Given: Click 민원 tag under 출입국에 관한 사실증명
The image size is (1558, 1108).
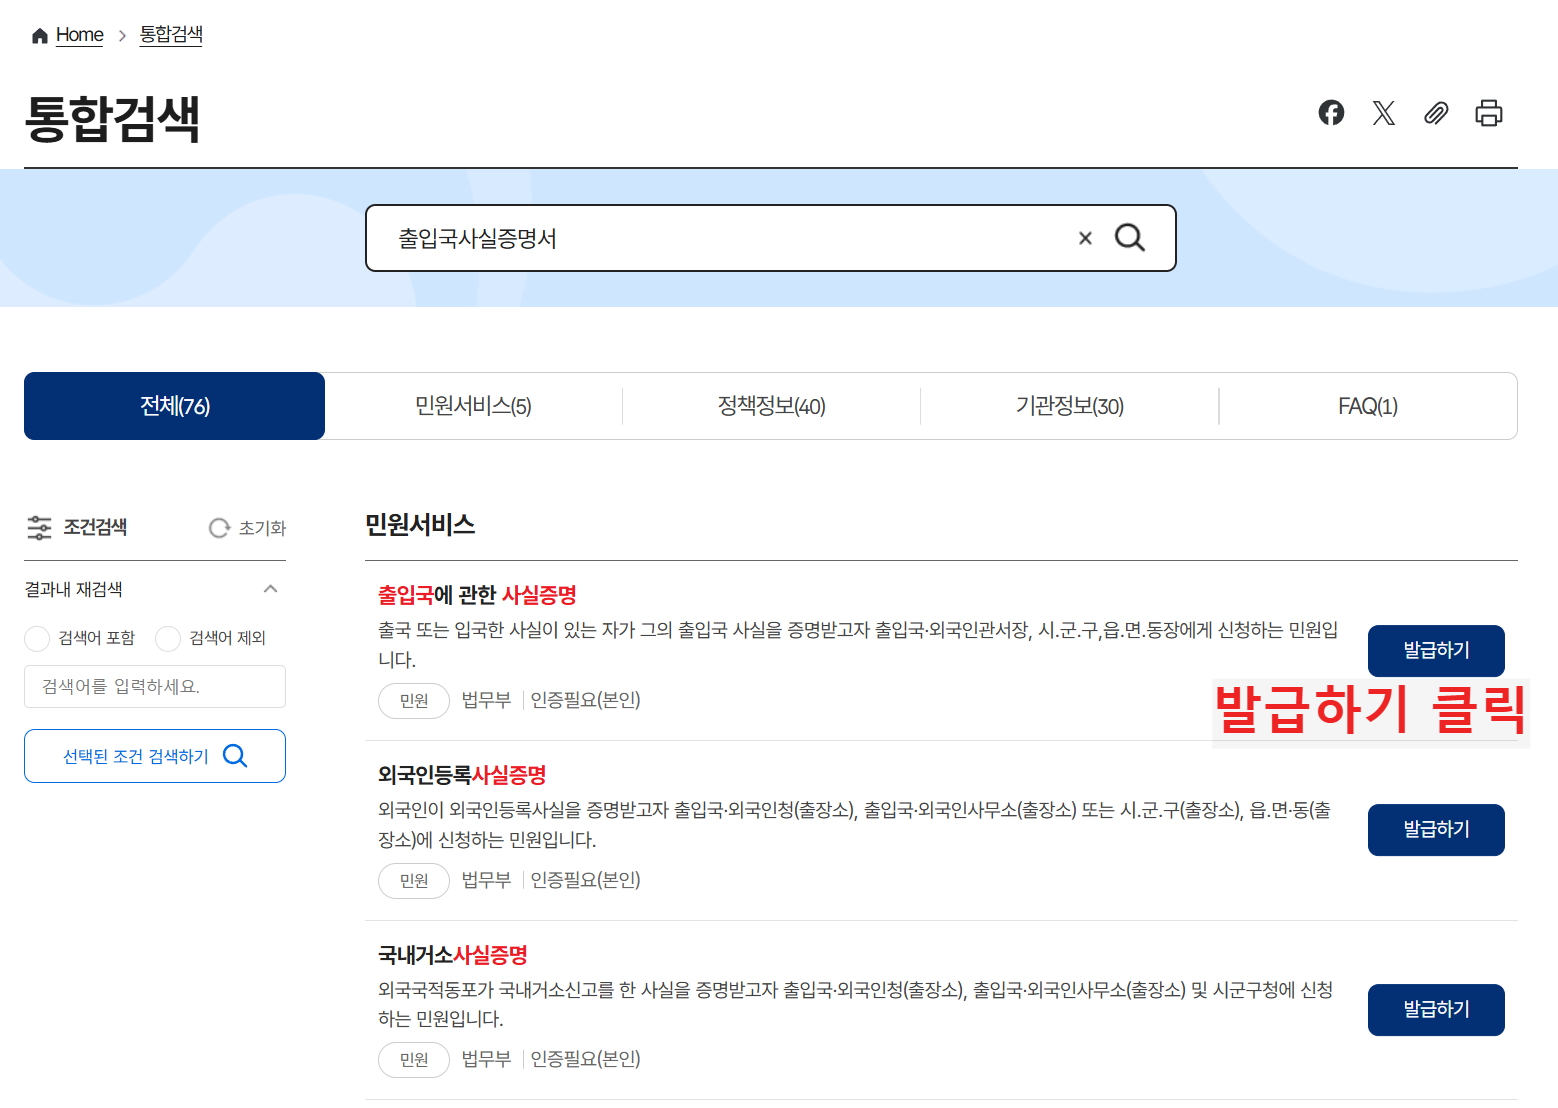Looking at the screenshot, I should 414,701.
